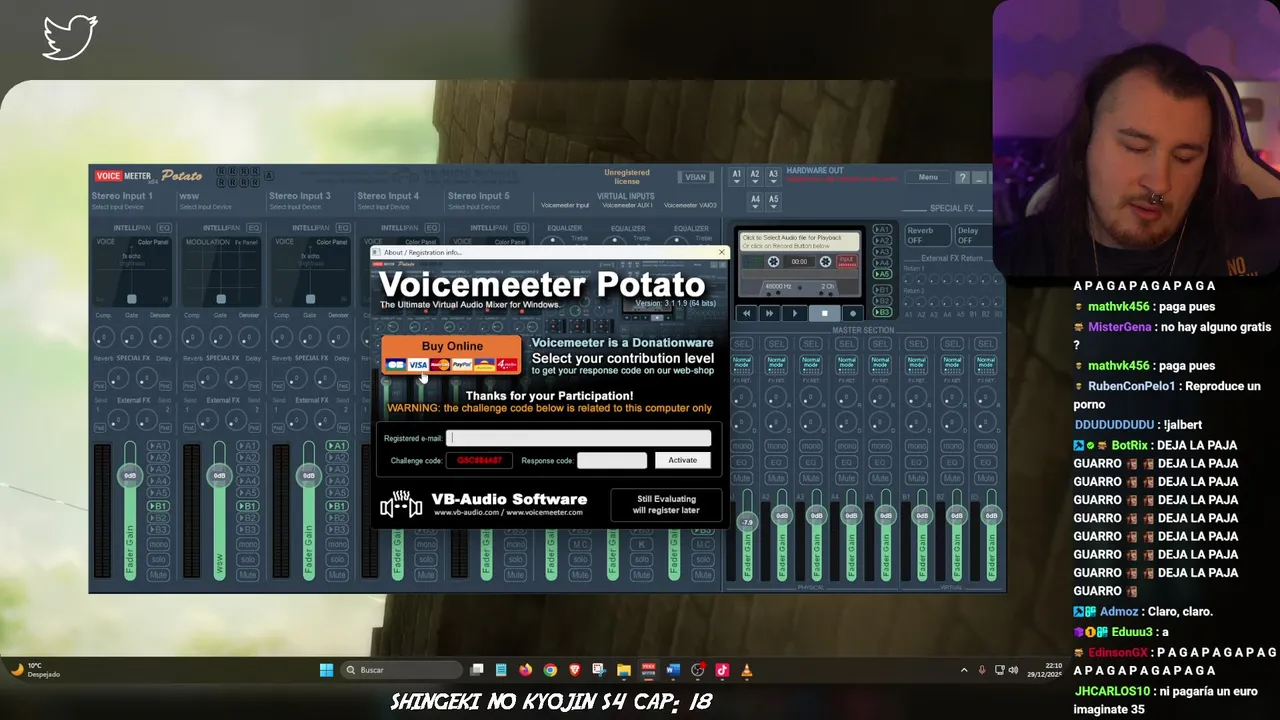
Task: Toggle mono on wsw strip
Action: [247, 545]
